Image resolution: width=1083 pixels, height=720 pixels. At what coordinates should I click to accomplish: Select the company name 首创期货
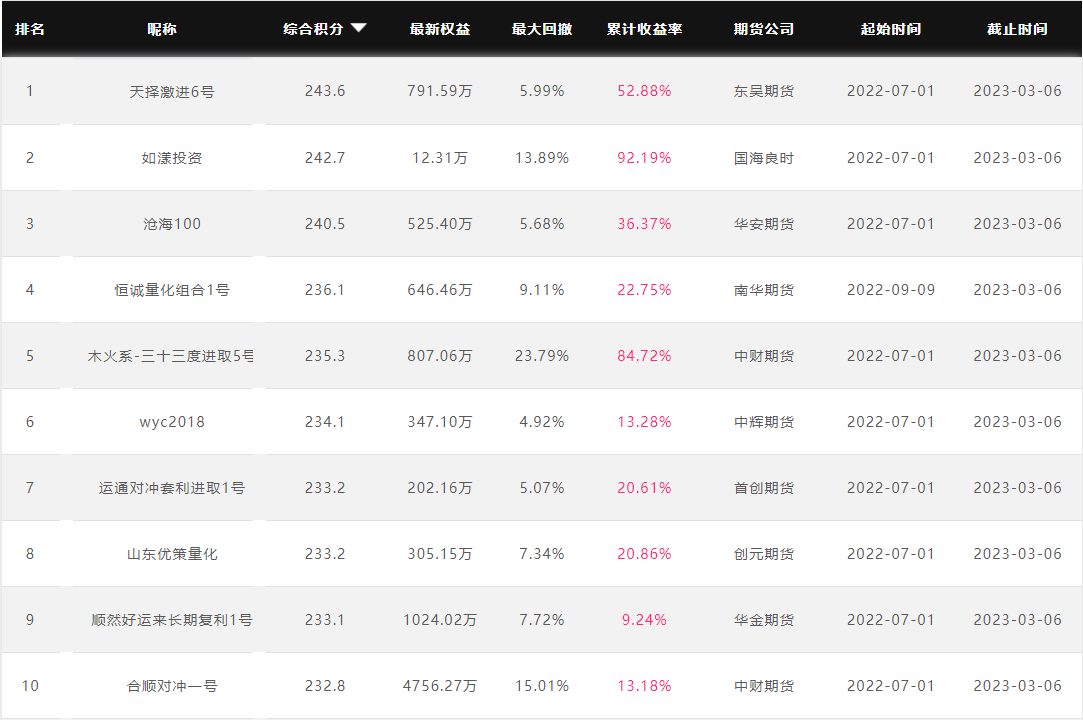click(763, 488)
